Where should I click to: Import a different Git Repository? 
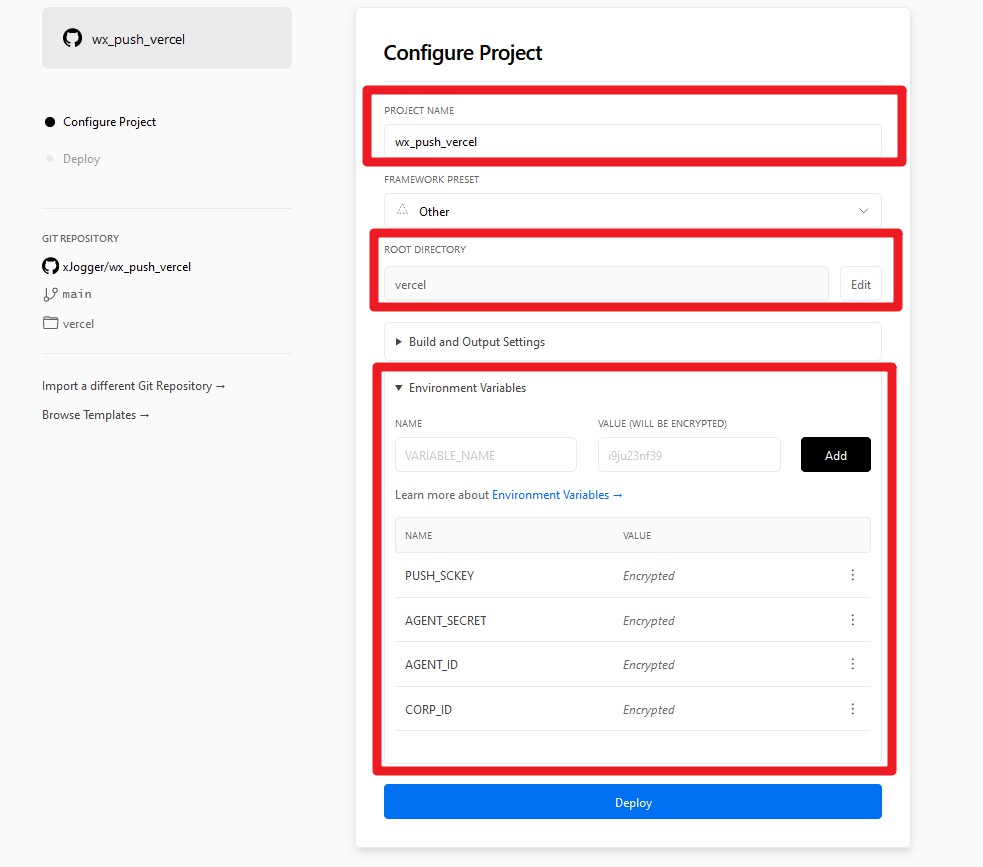click(134, 386)
